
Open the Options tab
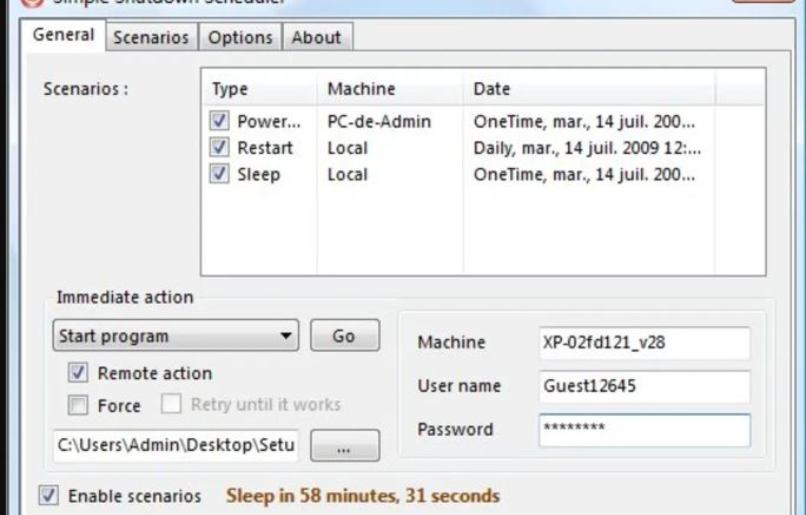tap(240, 37)
